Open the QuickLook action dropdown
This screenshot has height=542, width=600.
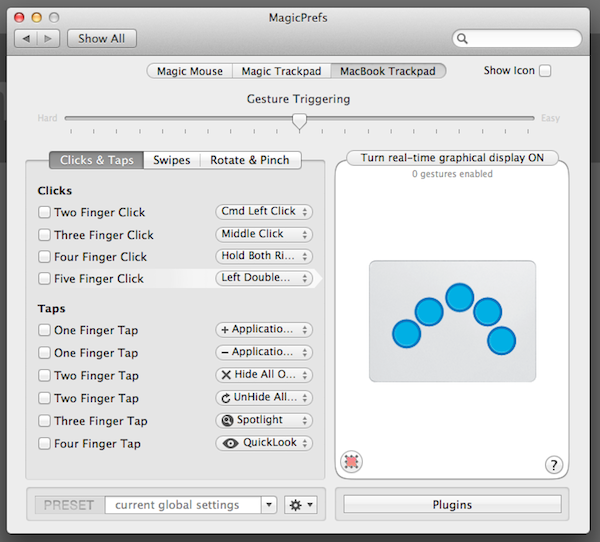[x=264, y=443]
